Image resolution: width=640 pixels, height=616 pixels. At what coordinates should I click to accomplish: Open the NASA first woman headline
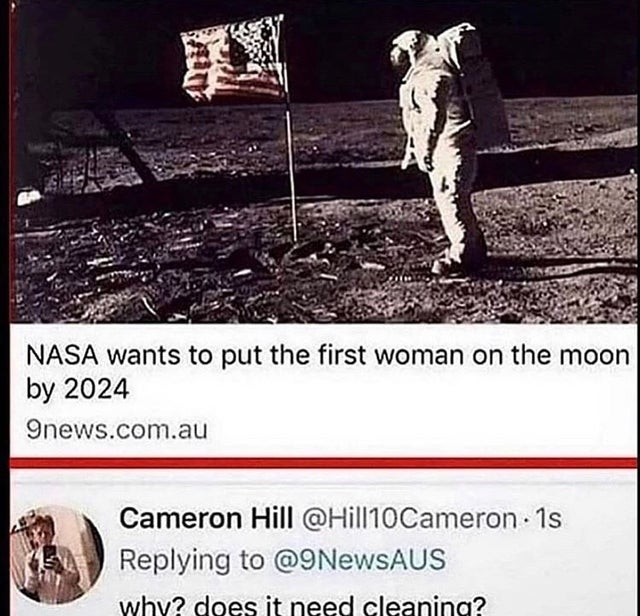[x=328, y=371]
